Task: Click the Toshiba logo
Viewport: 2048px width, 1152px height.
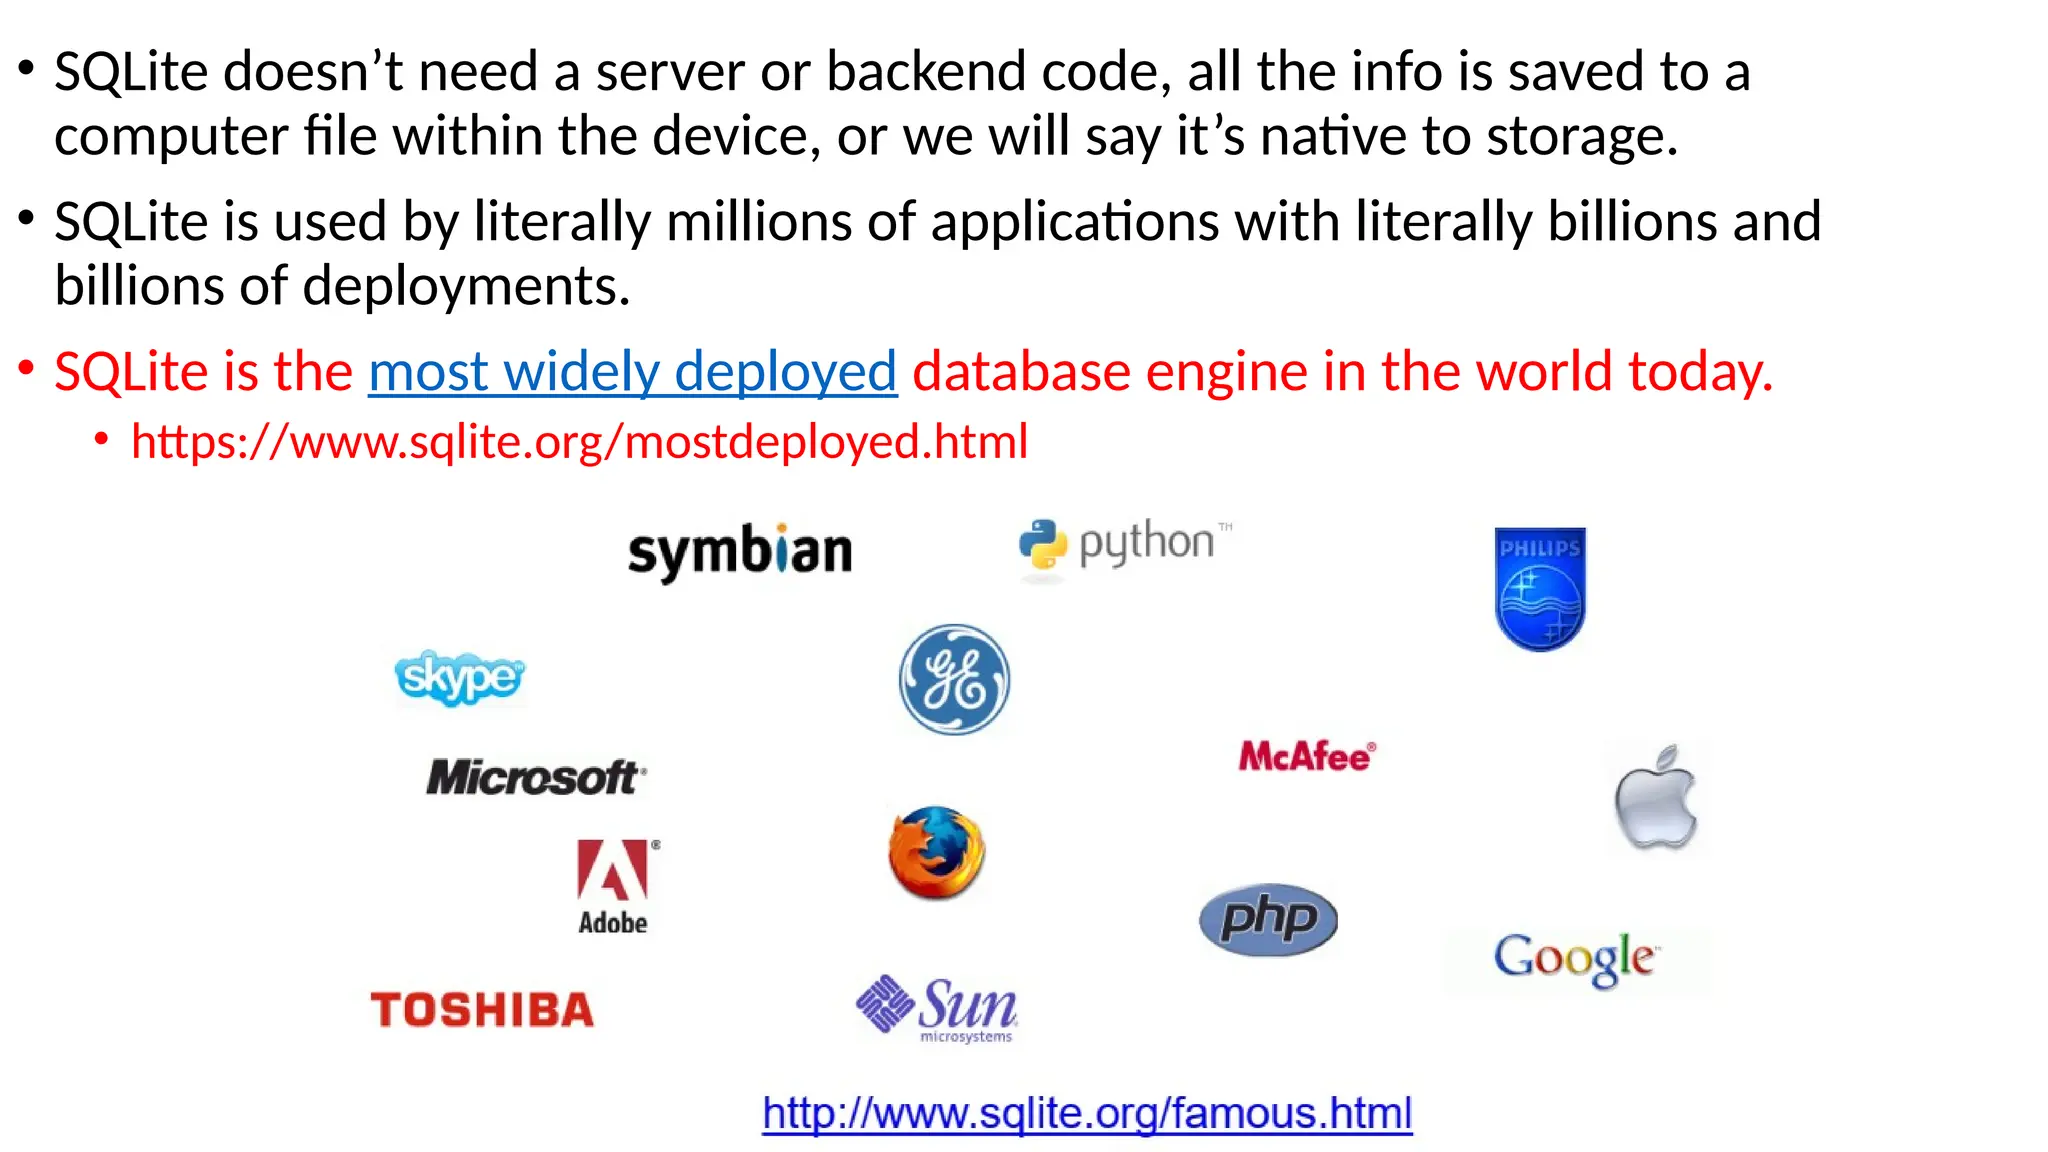Action: tap(482, 1010)
